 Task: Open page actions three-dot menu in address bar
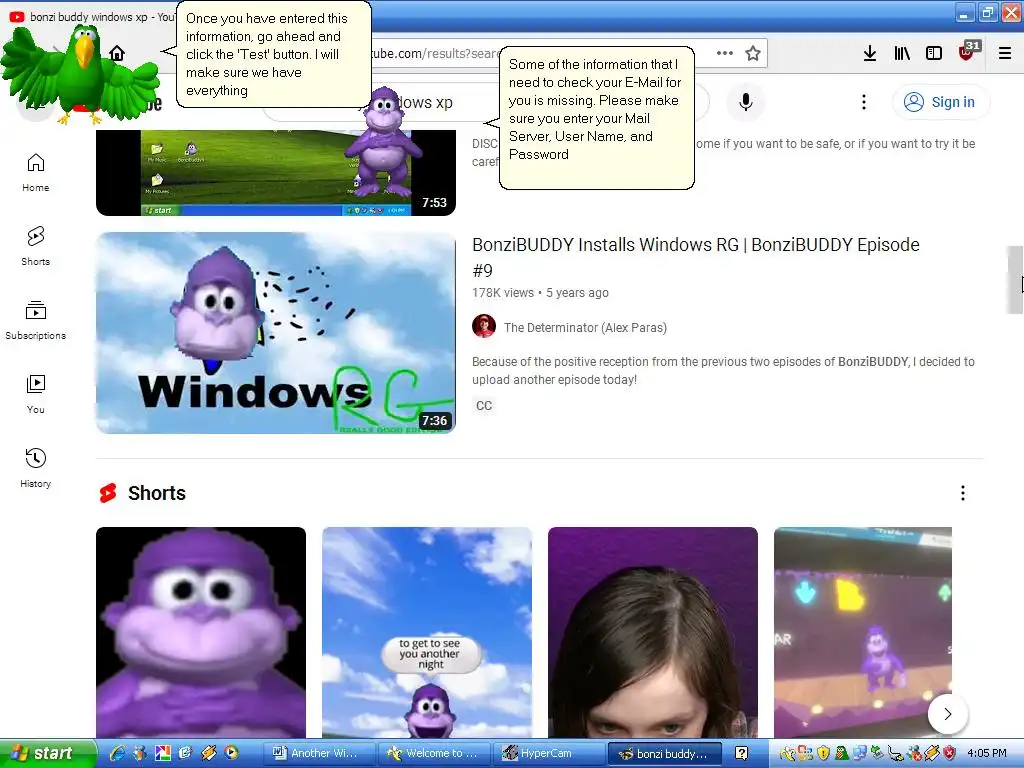coord(724,53)
